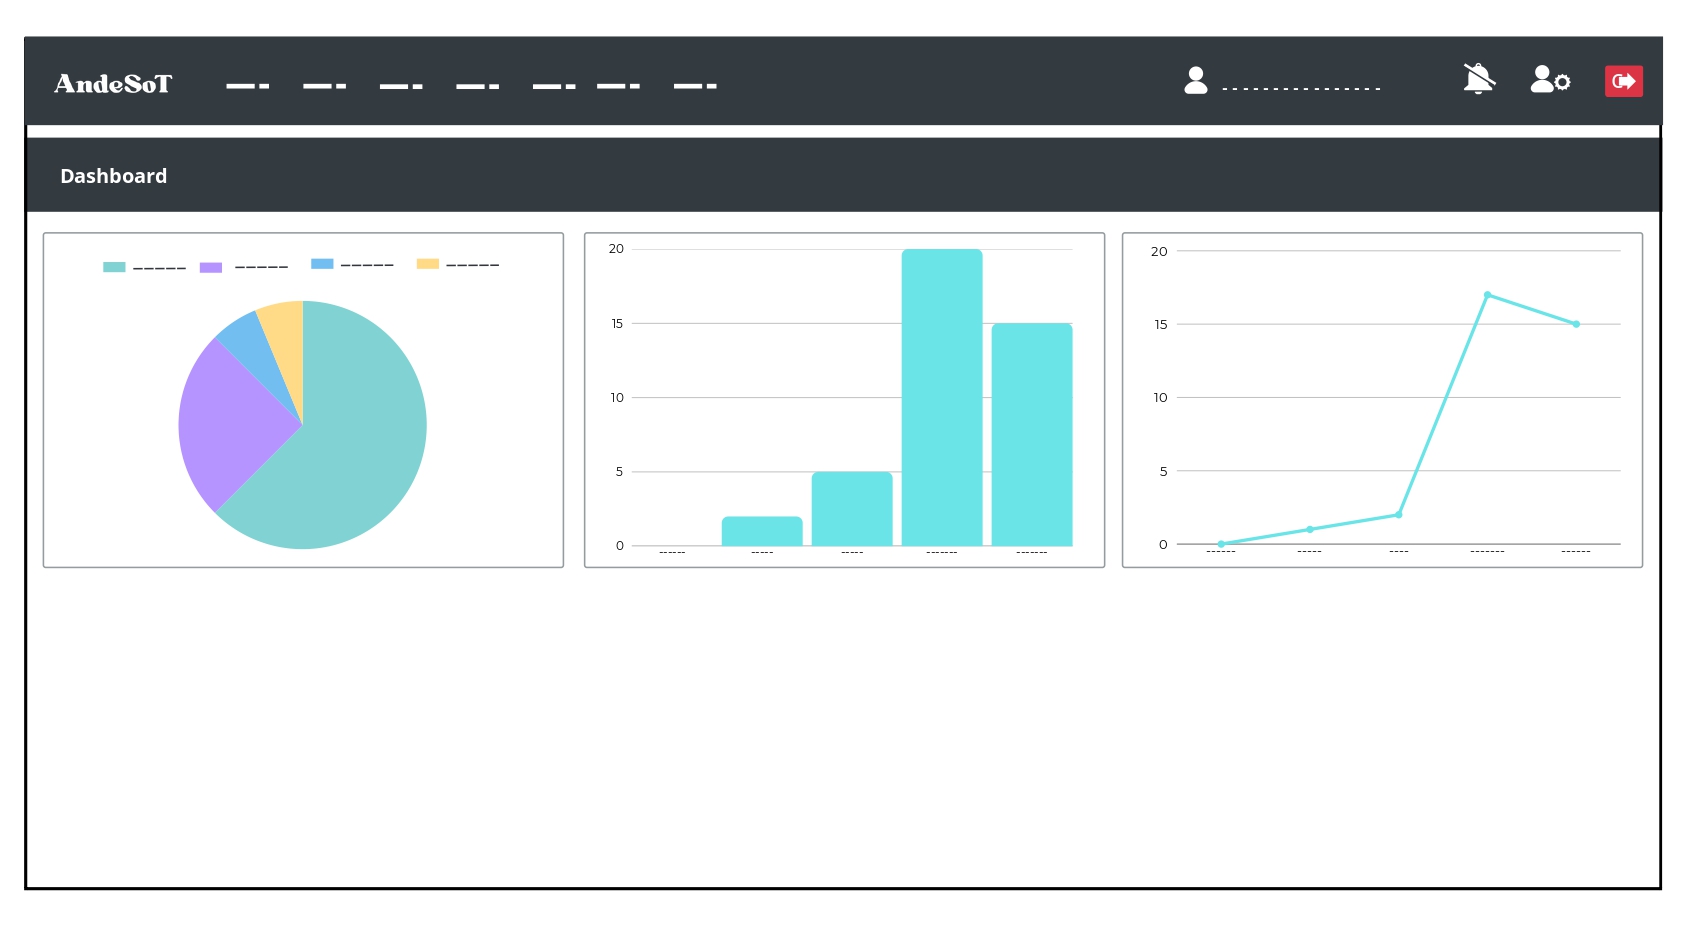Open user settings with the person-gear icon
The width and height of the screenshot is (1688, 938).
[1550, 80]
